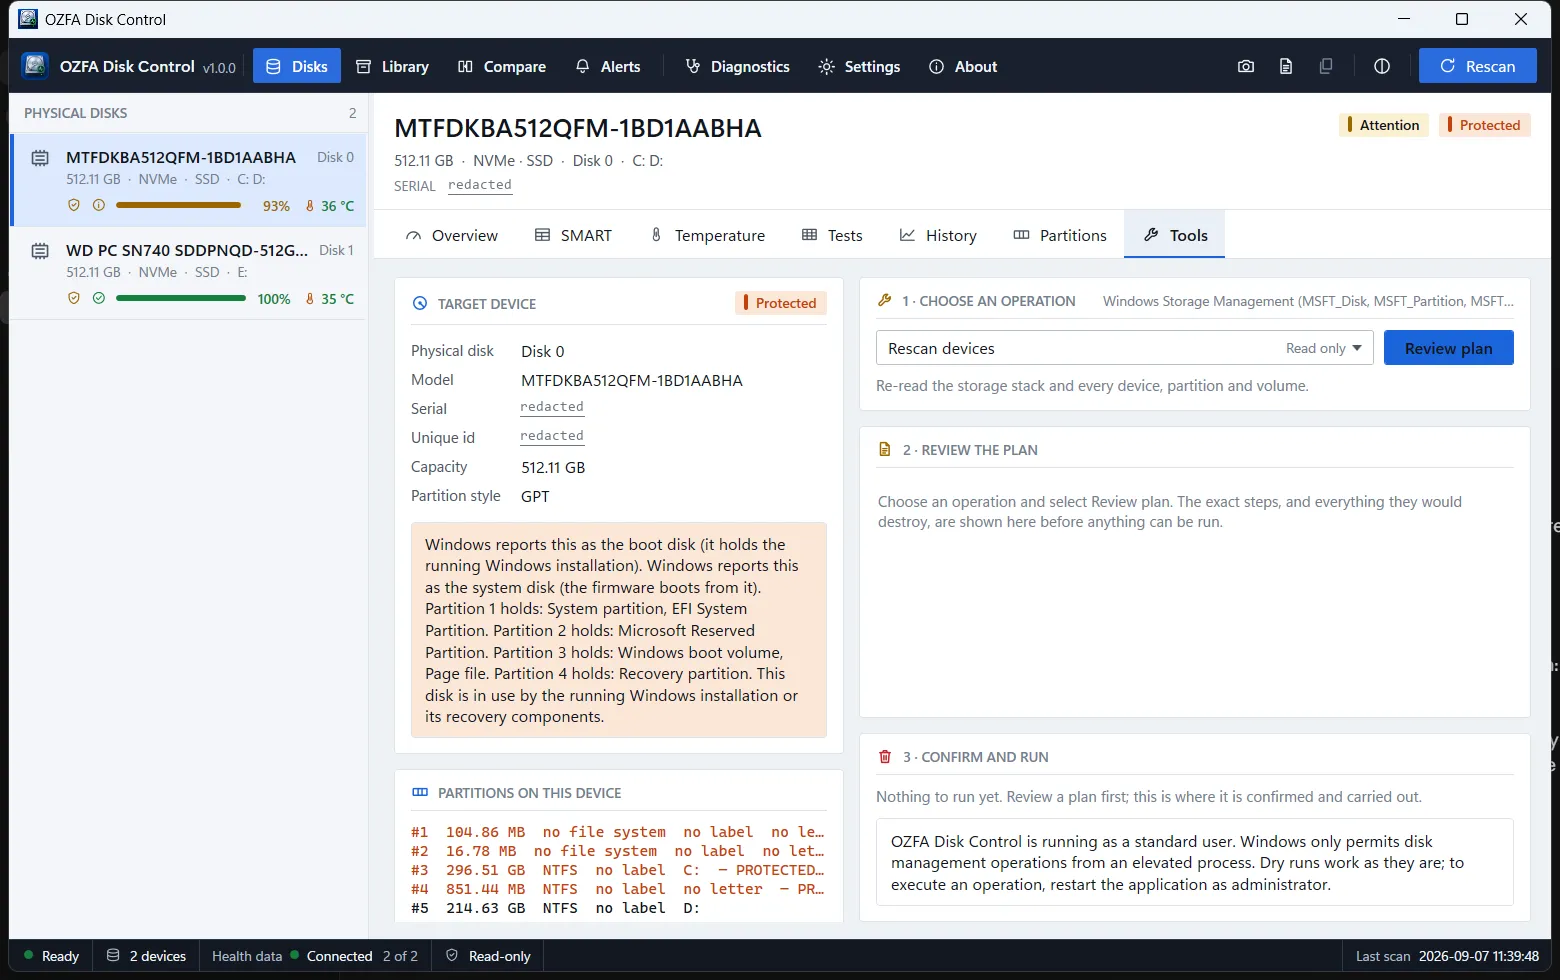Click the partitions icon beside Partitions on this Device

click(420, 793)
